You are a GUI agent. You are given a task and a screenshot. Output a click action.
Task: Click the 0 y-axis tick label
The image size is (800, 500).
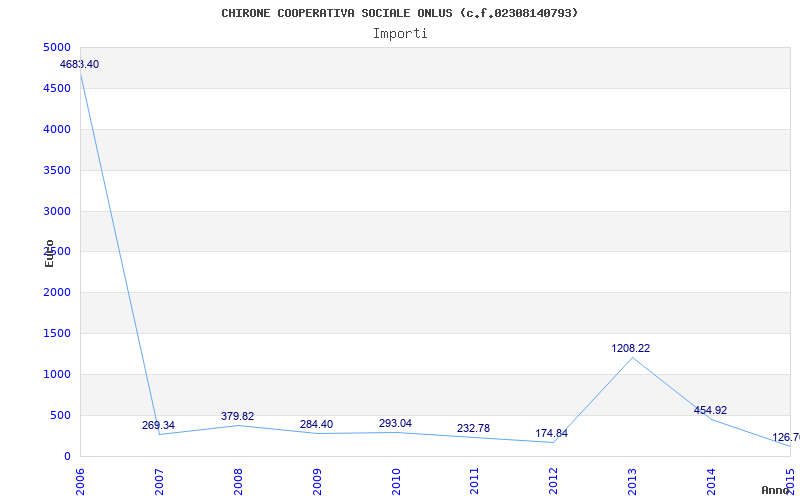point(67,456)
